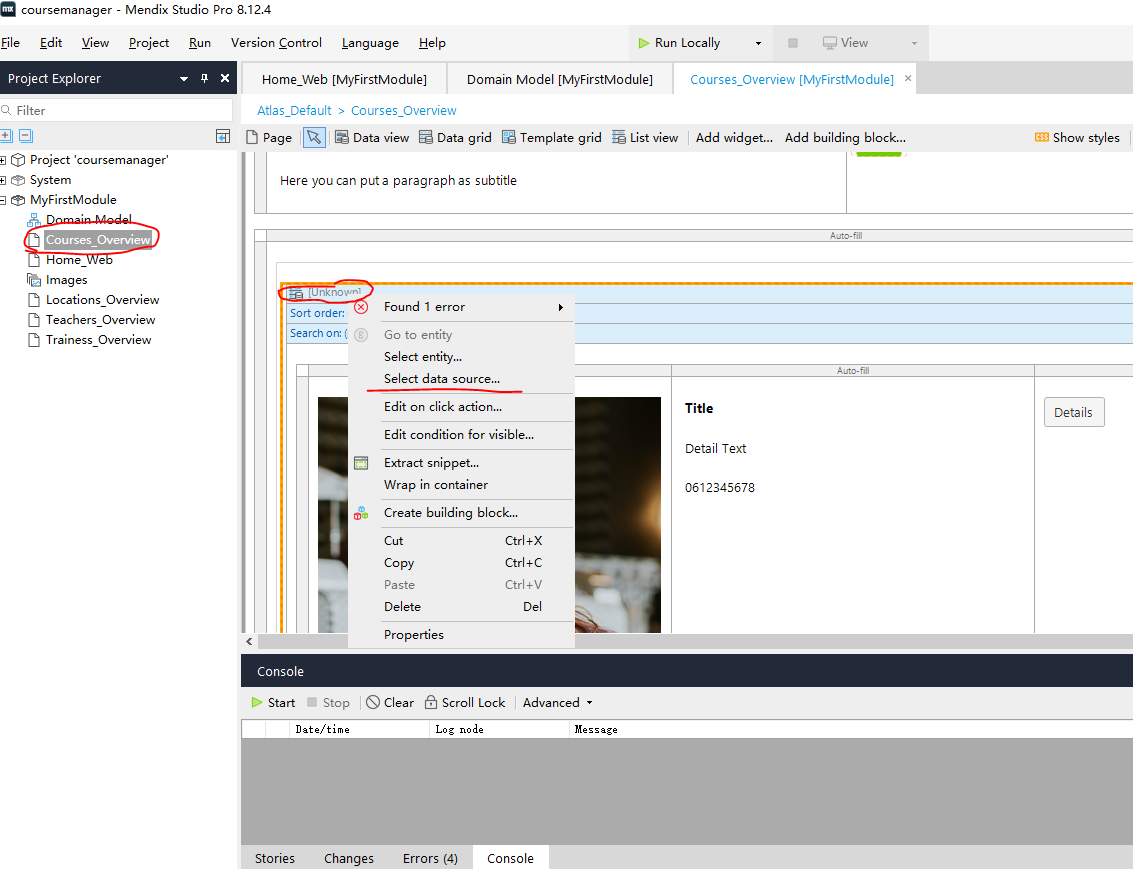The image size is (1133, 869).
Task: Toggle Show styles
Action: coord(1077,137)
